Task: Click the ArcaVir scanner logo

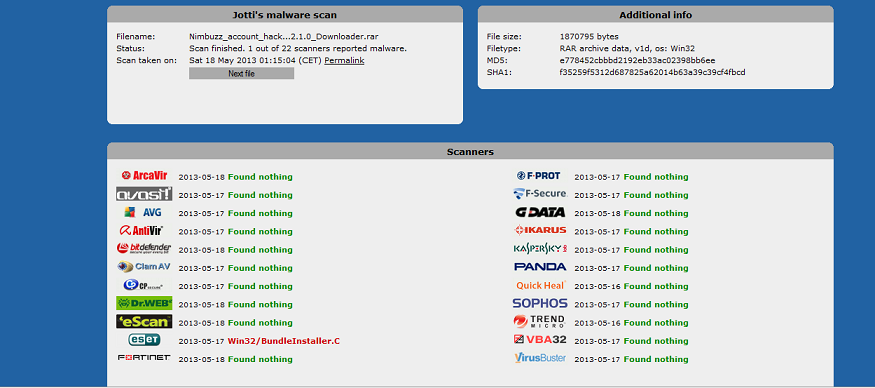Action: click(x=145, y=176)
